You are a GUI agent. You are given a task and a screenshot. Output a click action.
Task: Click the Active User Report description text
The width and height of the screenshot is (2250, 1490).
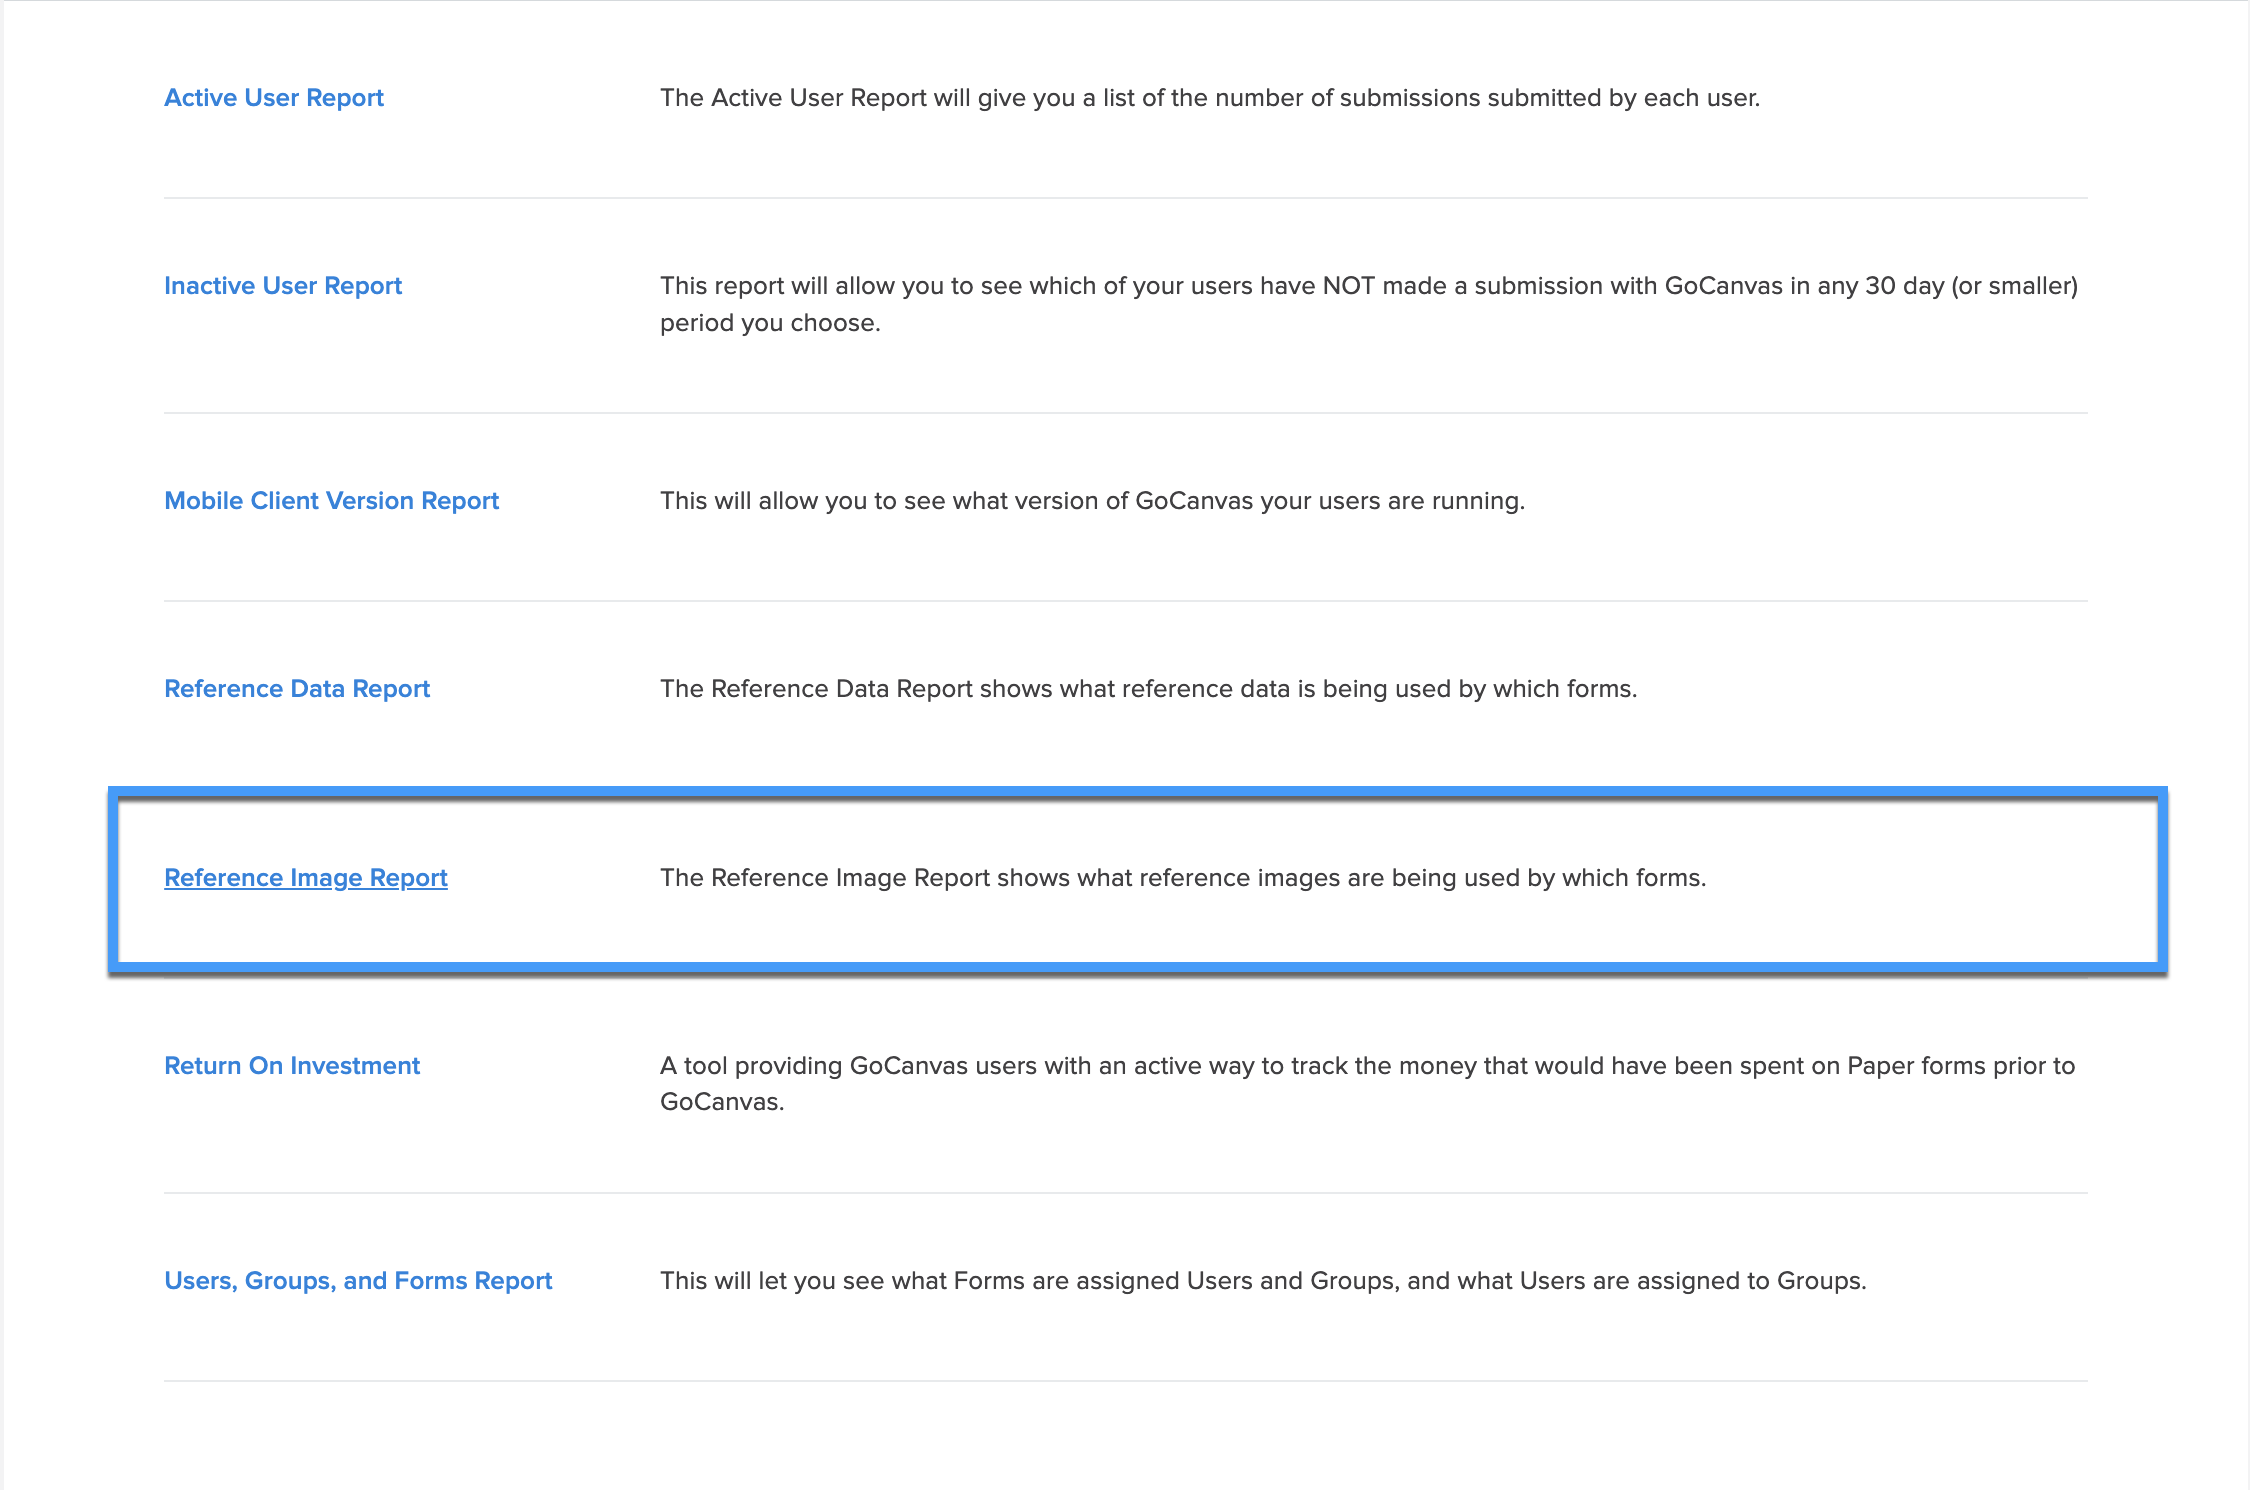tap(1210, 98)
